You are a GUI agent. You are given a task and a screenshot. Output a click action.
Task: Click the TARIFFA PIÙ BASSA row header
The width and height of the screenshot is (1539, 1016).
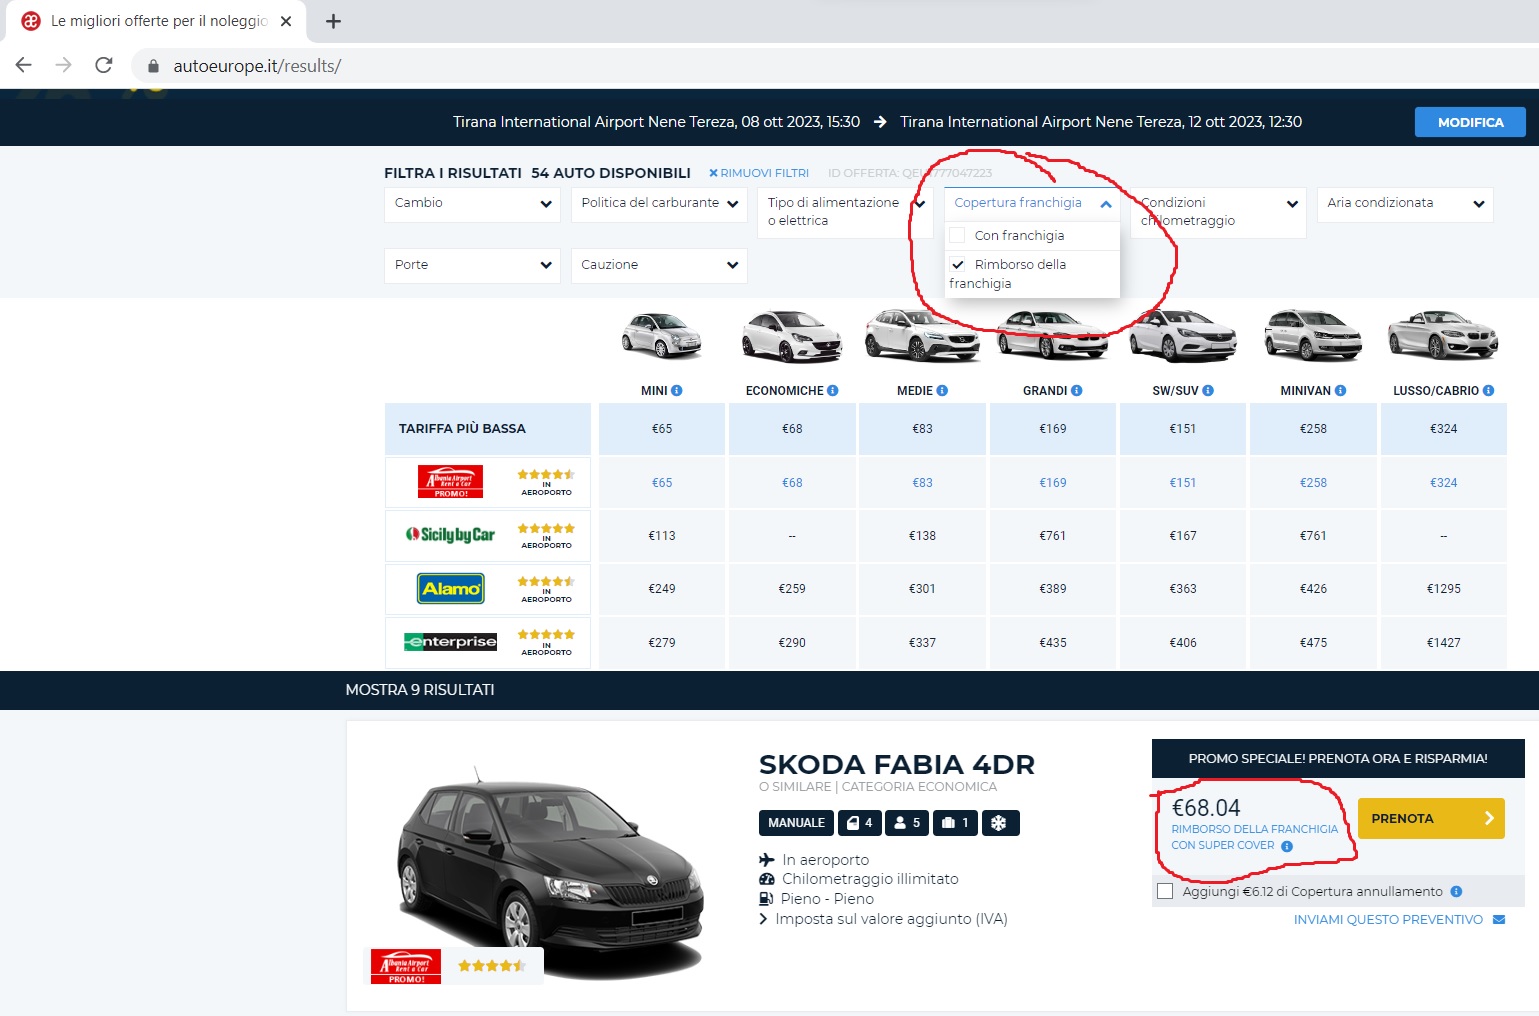[x=488, y=428]
